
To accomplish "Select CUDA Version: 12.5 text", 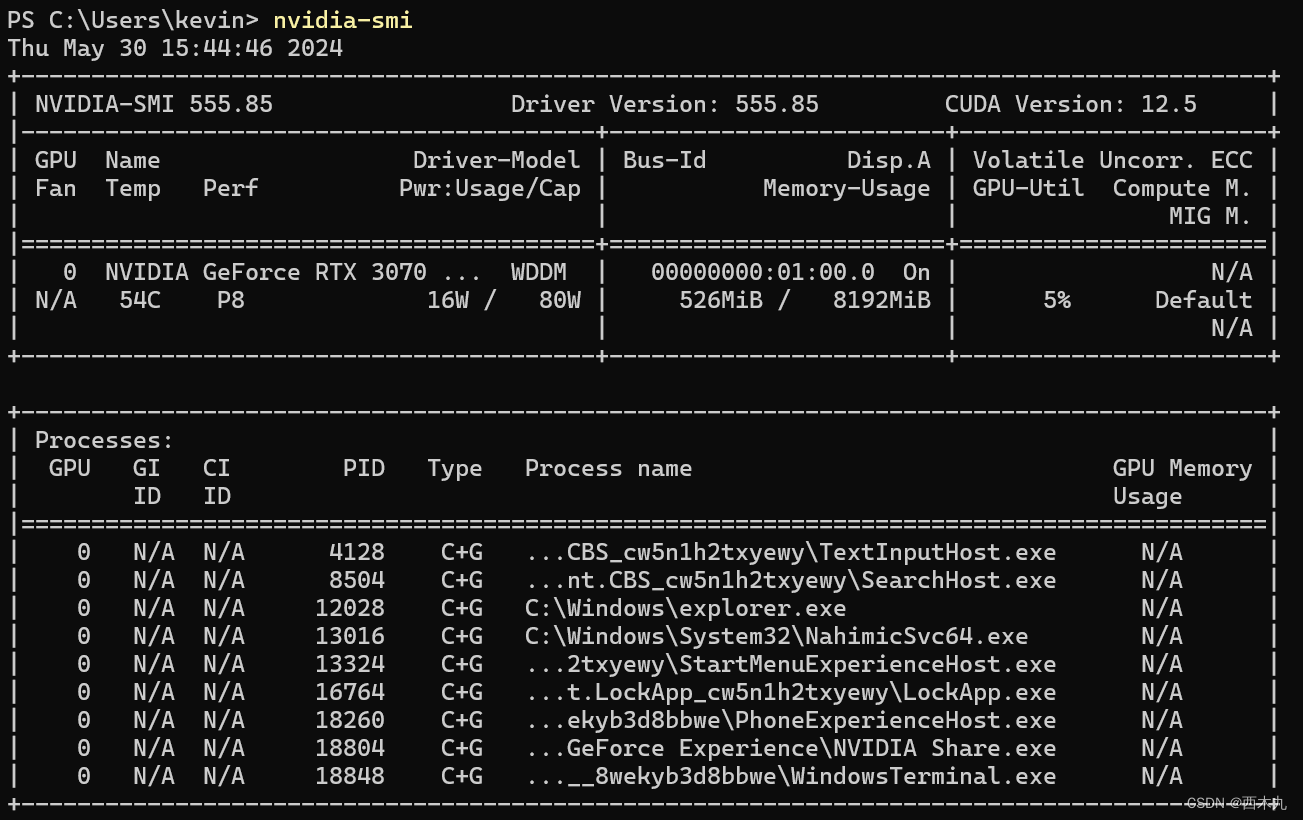I will point(1070,104).
